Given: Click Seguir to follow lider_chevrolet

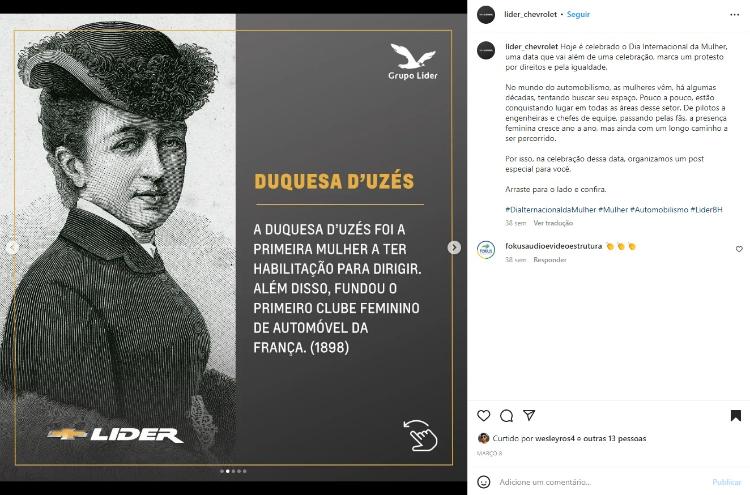Looking at the screenshot, I should pyautogui.click(x=578, y=14).
